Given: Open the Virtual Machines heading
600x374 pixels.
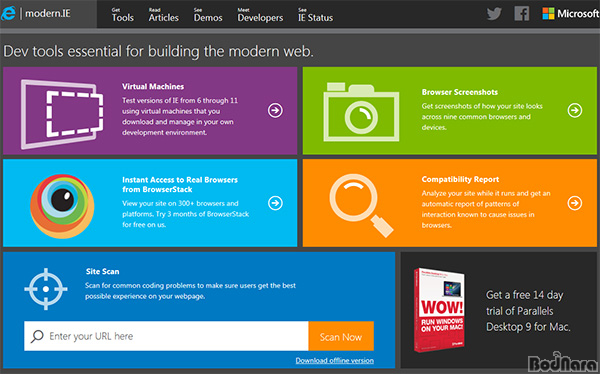Looking at the screenshot, I should tap(153, 87).
